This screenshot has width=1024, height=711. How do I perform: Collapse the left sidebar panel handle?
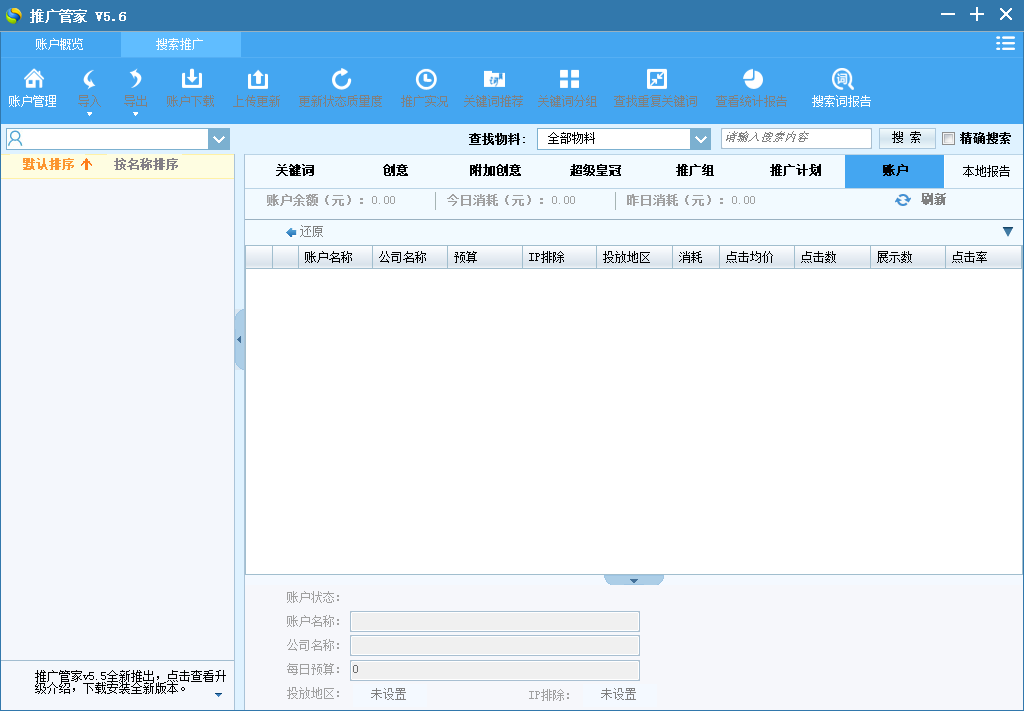[x=239, y=340]
